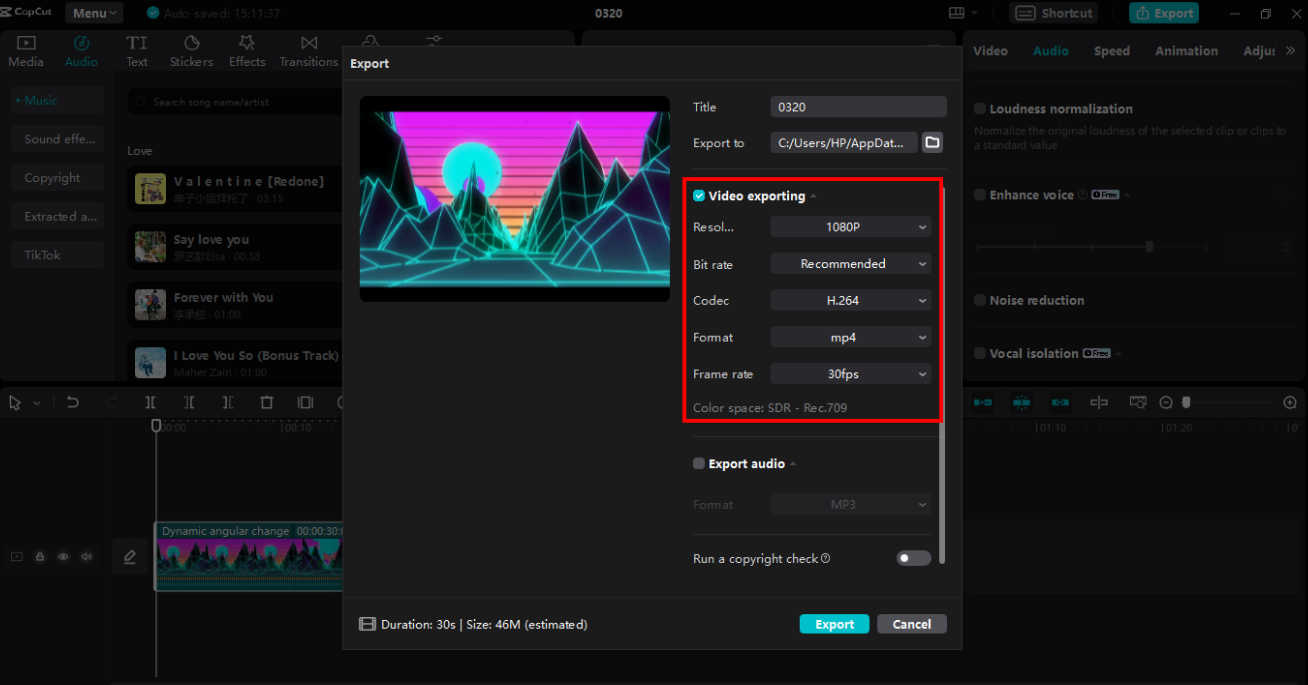1308x685 pixels.
Task: Open the Menu dropdown in title bar
Action: click(95, 13)
